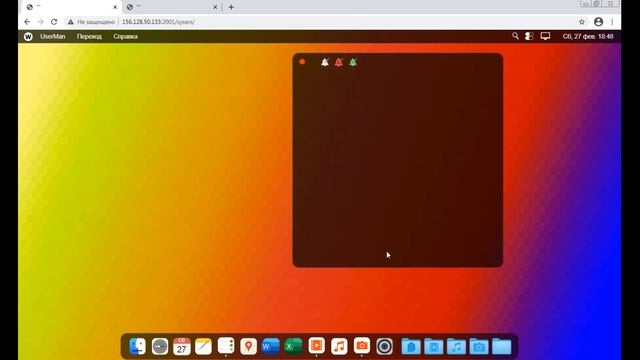Open the Maps pin dock icon
This screenshot has height=360, width=640.
pyautogui.click(x=248, y=346)
